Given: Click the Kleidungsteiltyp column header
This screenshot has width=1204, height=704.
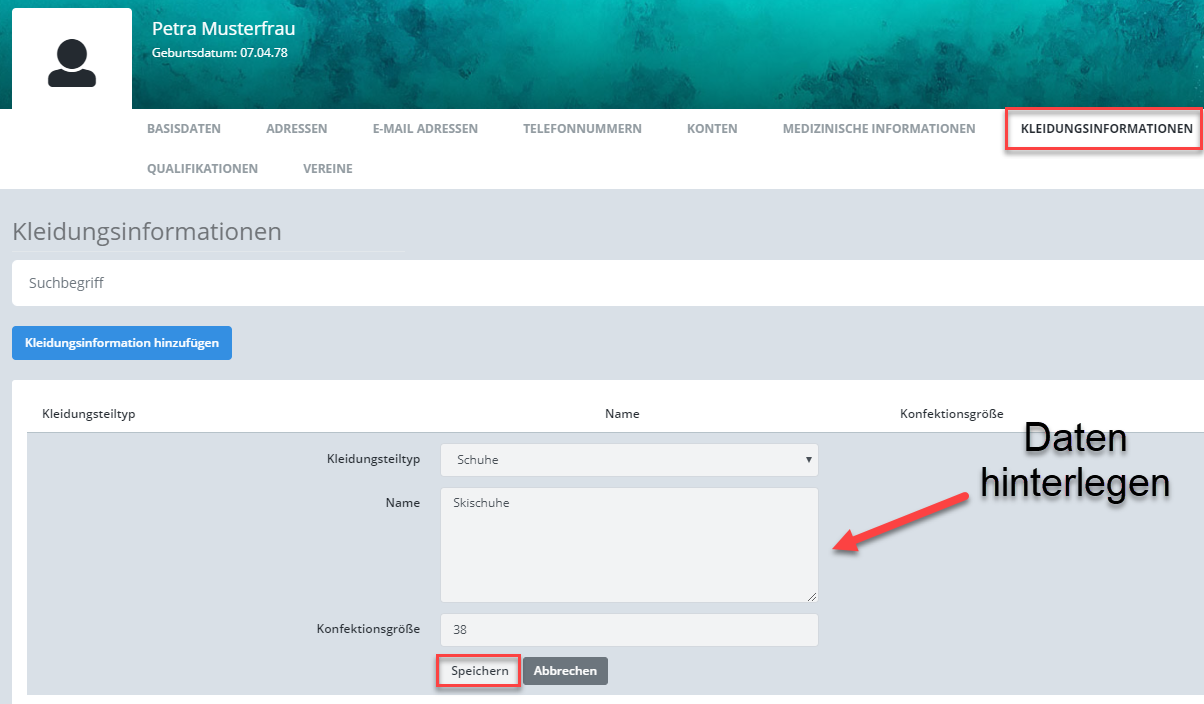Looking at the screenshot, I should coord(88,414).
